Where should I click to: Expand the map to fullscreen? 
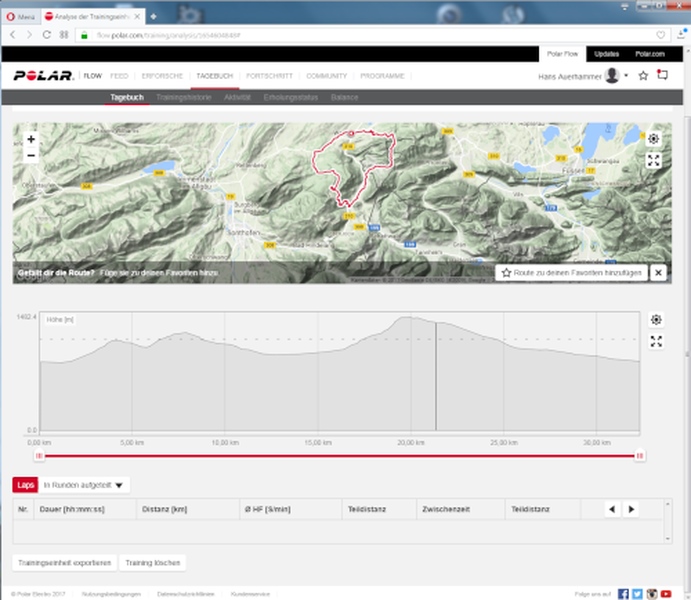(x=654, y=160)
